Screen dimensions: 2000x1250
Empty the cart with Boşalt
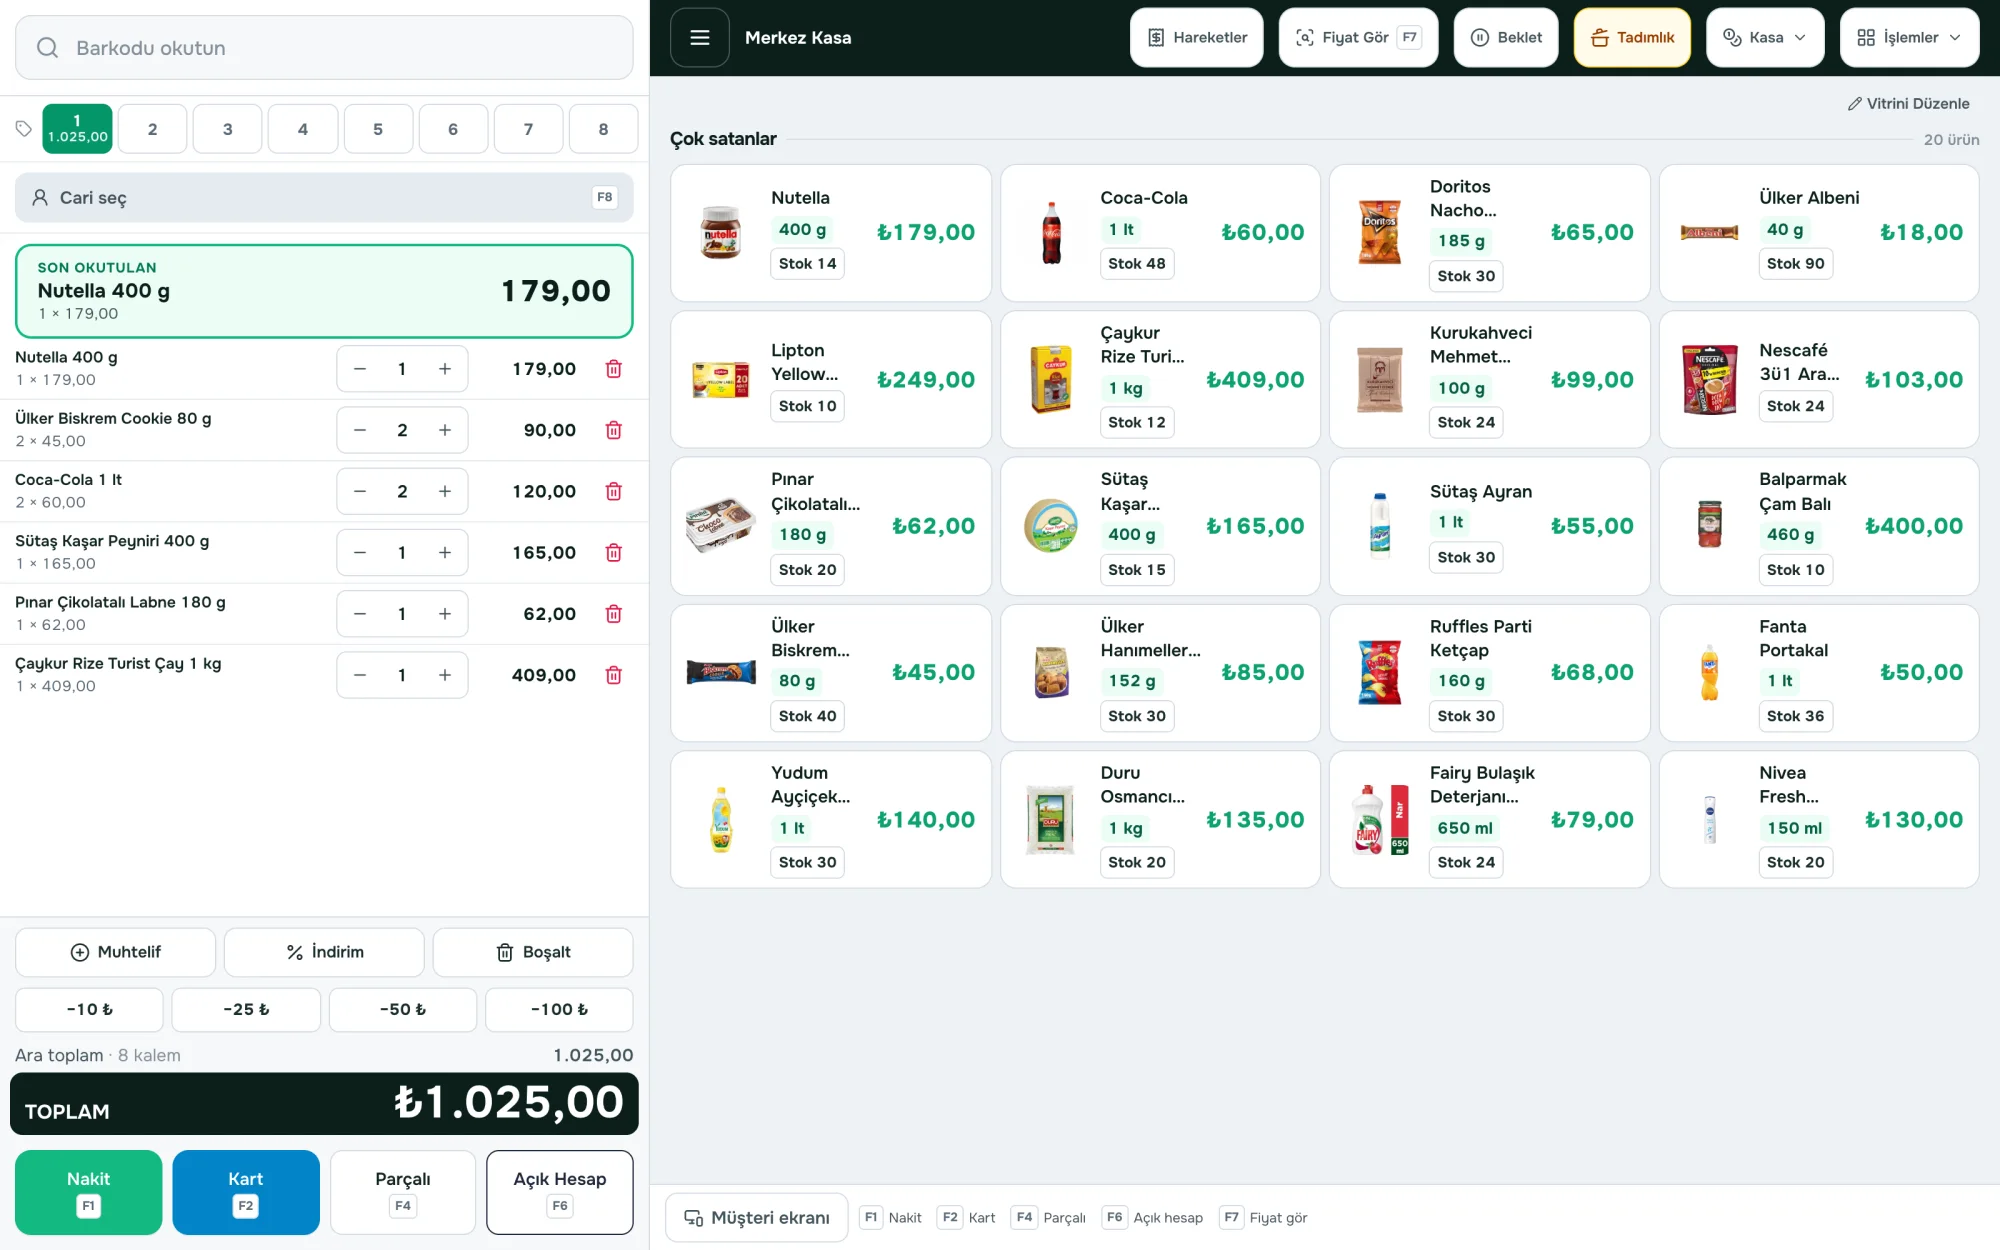(x=533, y=952)
